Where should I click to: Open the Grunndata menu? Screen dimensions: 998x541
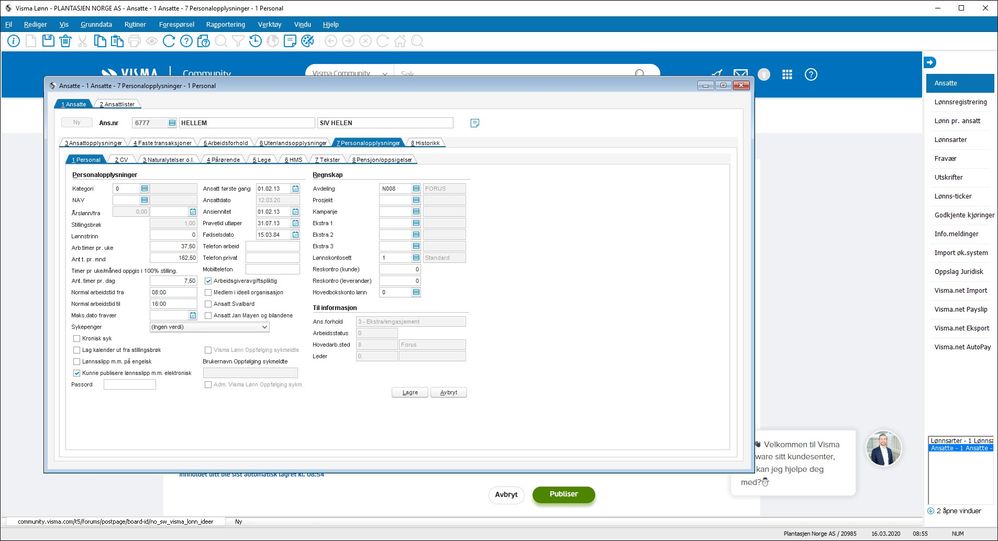click(96, 24)
